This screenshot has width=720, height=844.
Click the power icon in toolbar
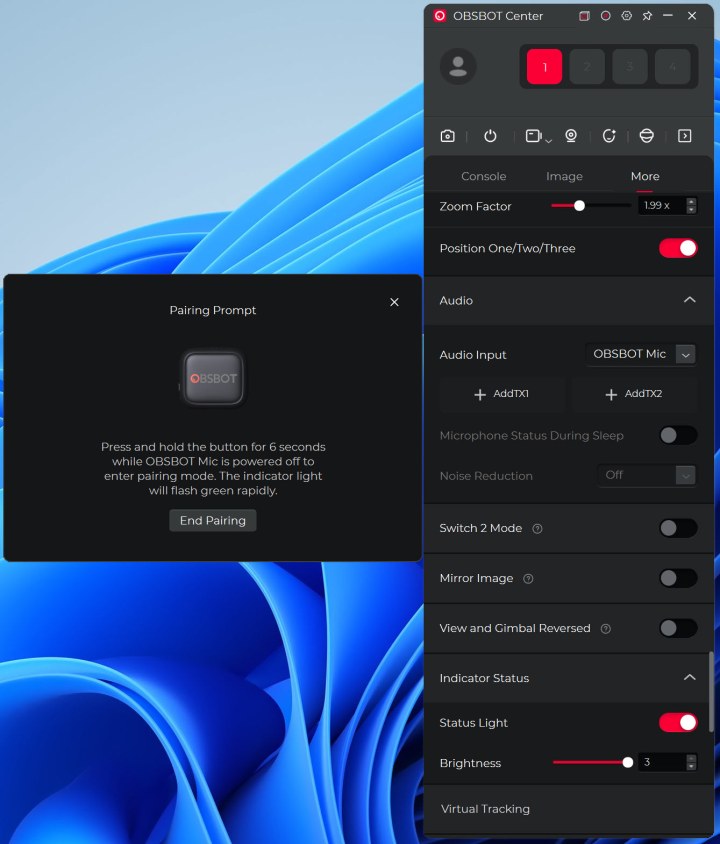tap(490, 136)
